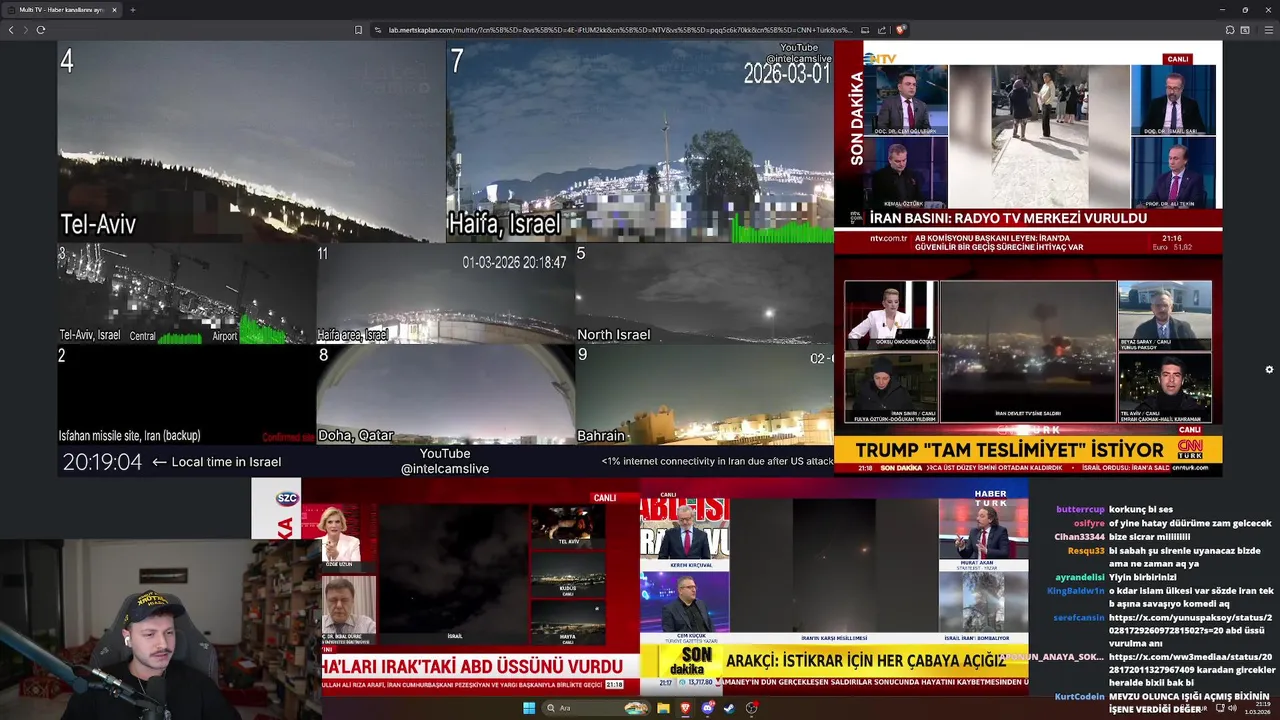Click the SZC channel logo
This screenshot has height=720, width=1280.
coord(287,498)
